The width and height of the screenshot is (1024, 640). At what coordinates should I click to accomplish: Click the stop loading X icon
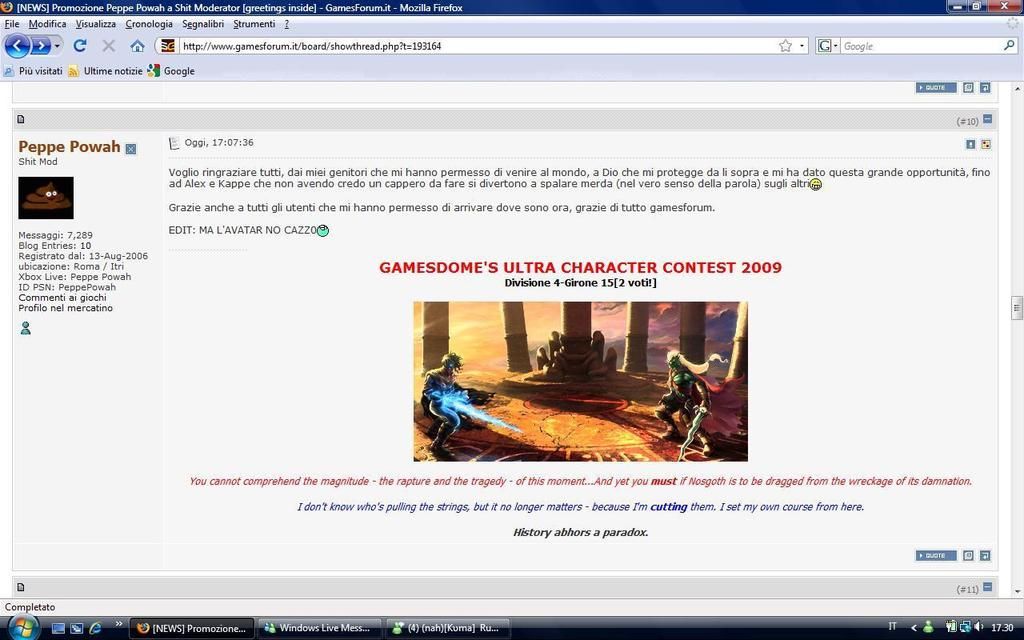click(108, 46)
